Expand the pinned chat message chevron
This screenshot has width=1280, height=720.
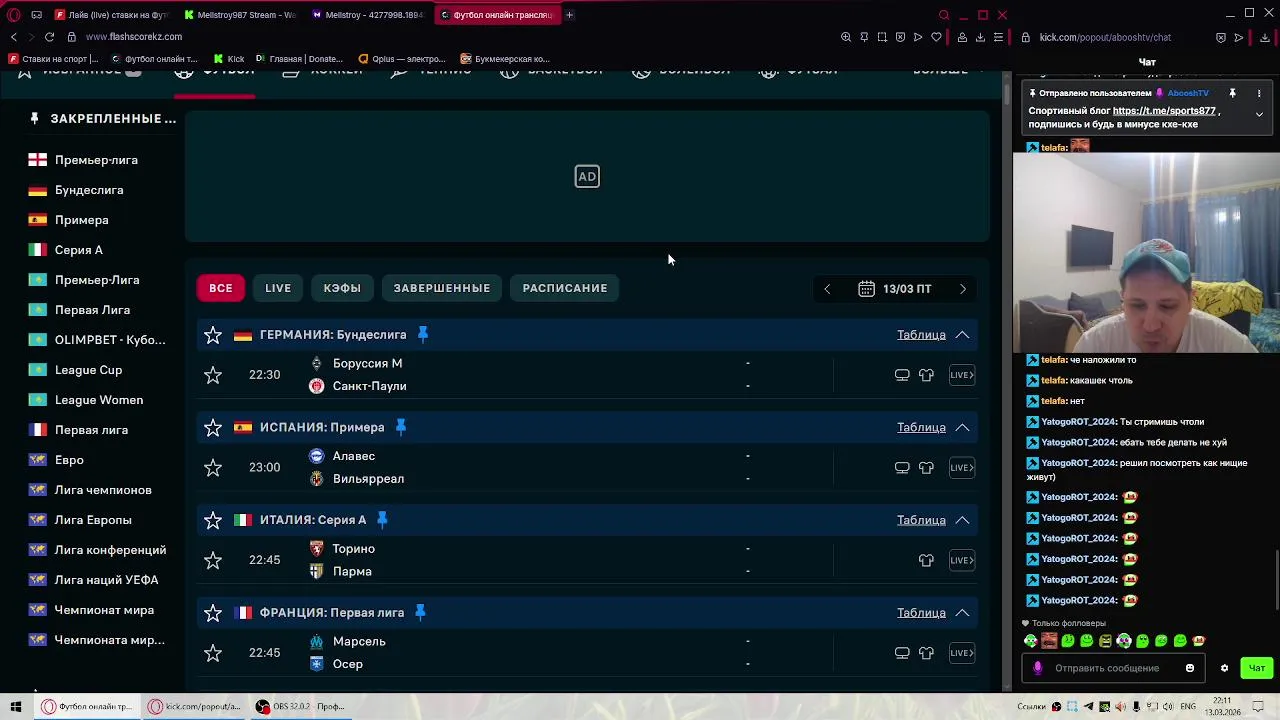tap(1259, 114)
